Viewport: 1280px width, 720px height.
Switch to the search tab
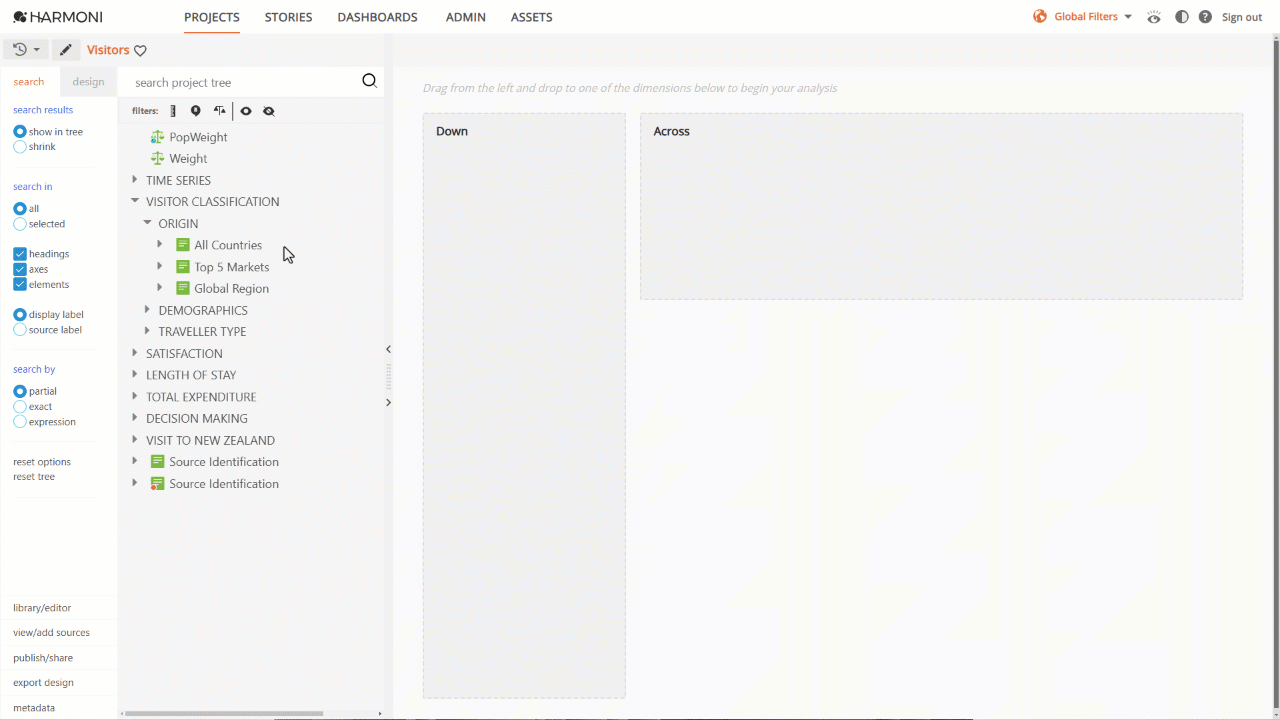pyautogui.click(x=29, y=82)
